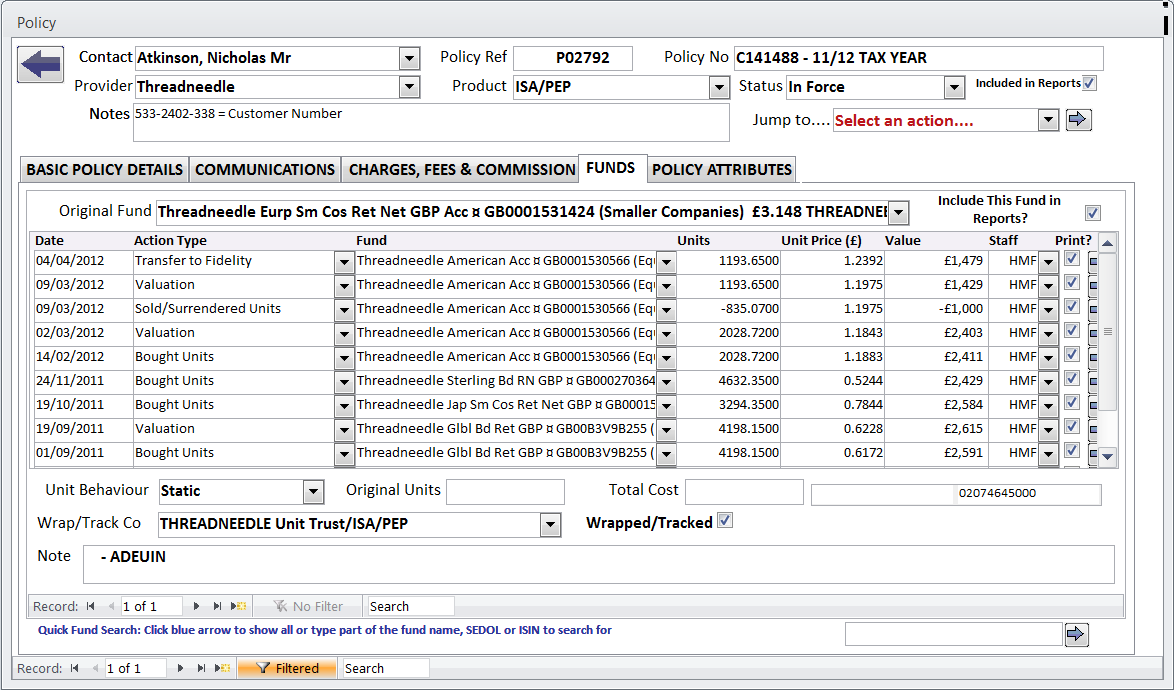Expand the Status dropdown
The image size is (1174, 690).
tap(954, 87)
